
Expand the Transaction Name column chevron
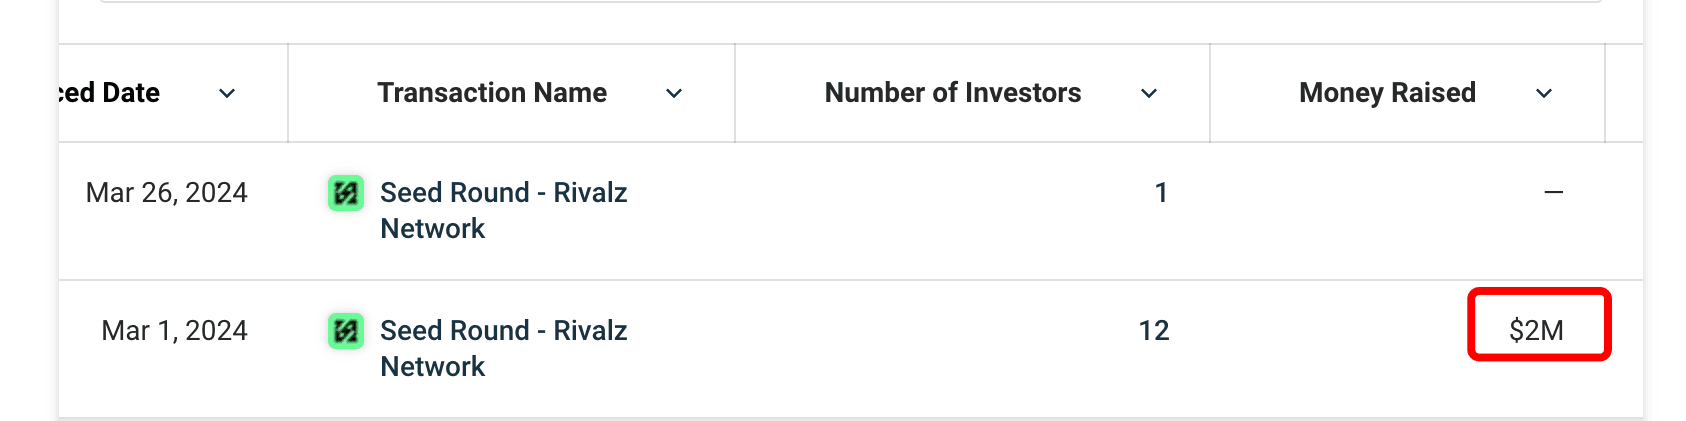coord(674,93)
